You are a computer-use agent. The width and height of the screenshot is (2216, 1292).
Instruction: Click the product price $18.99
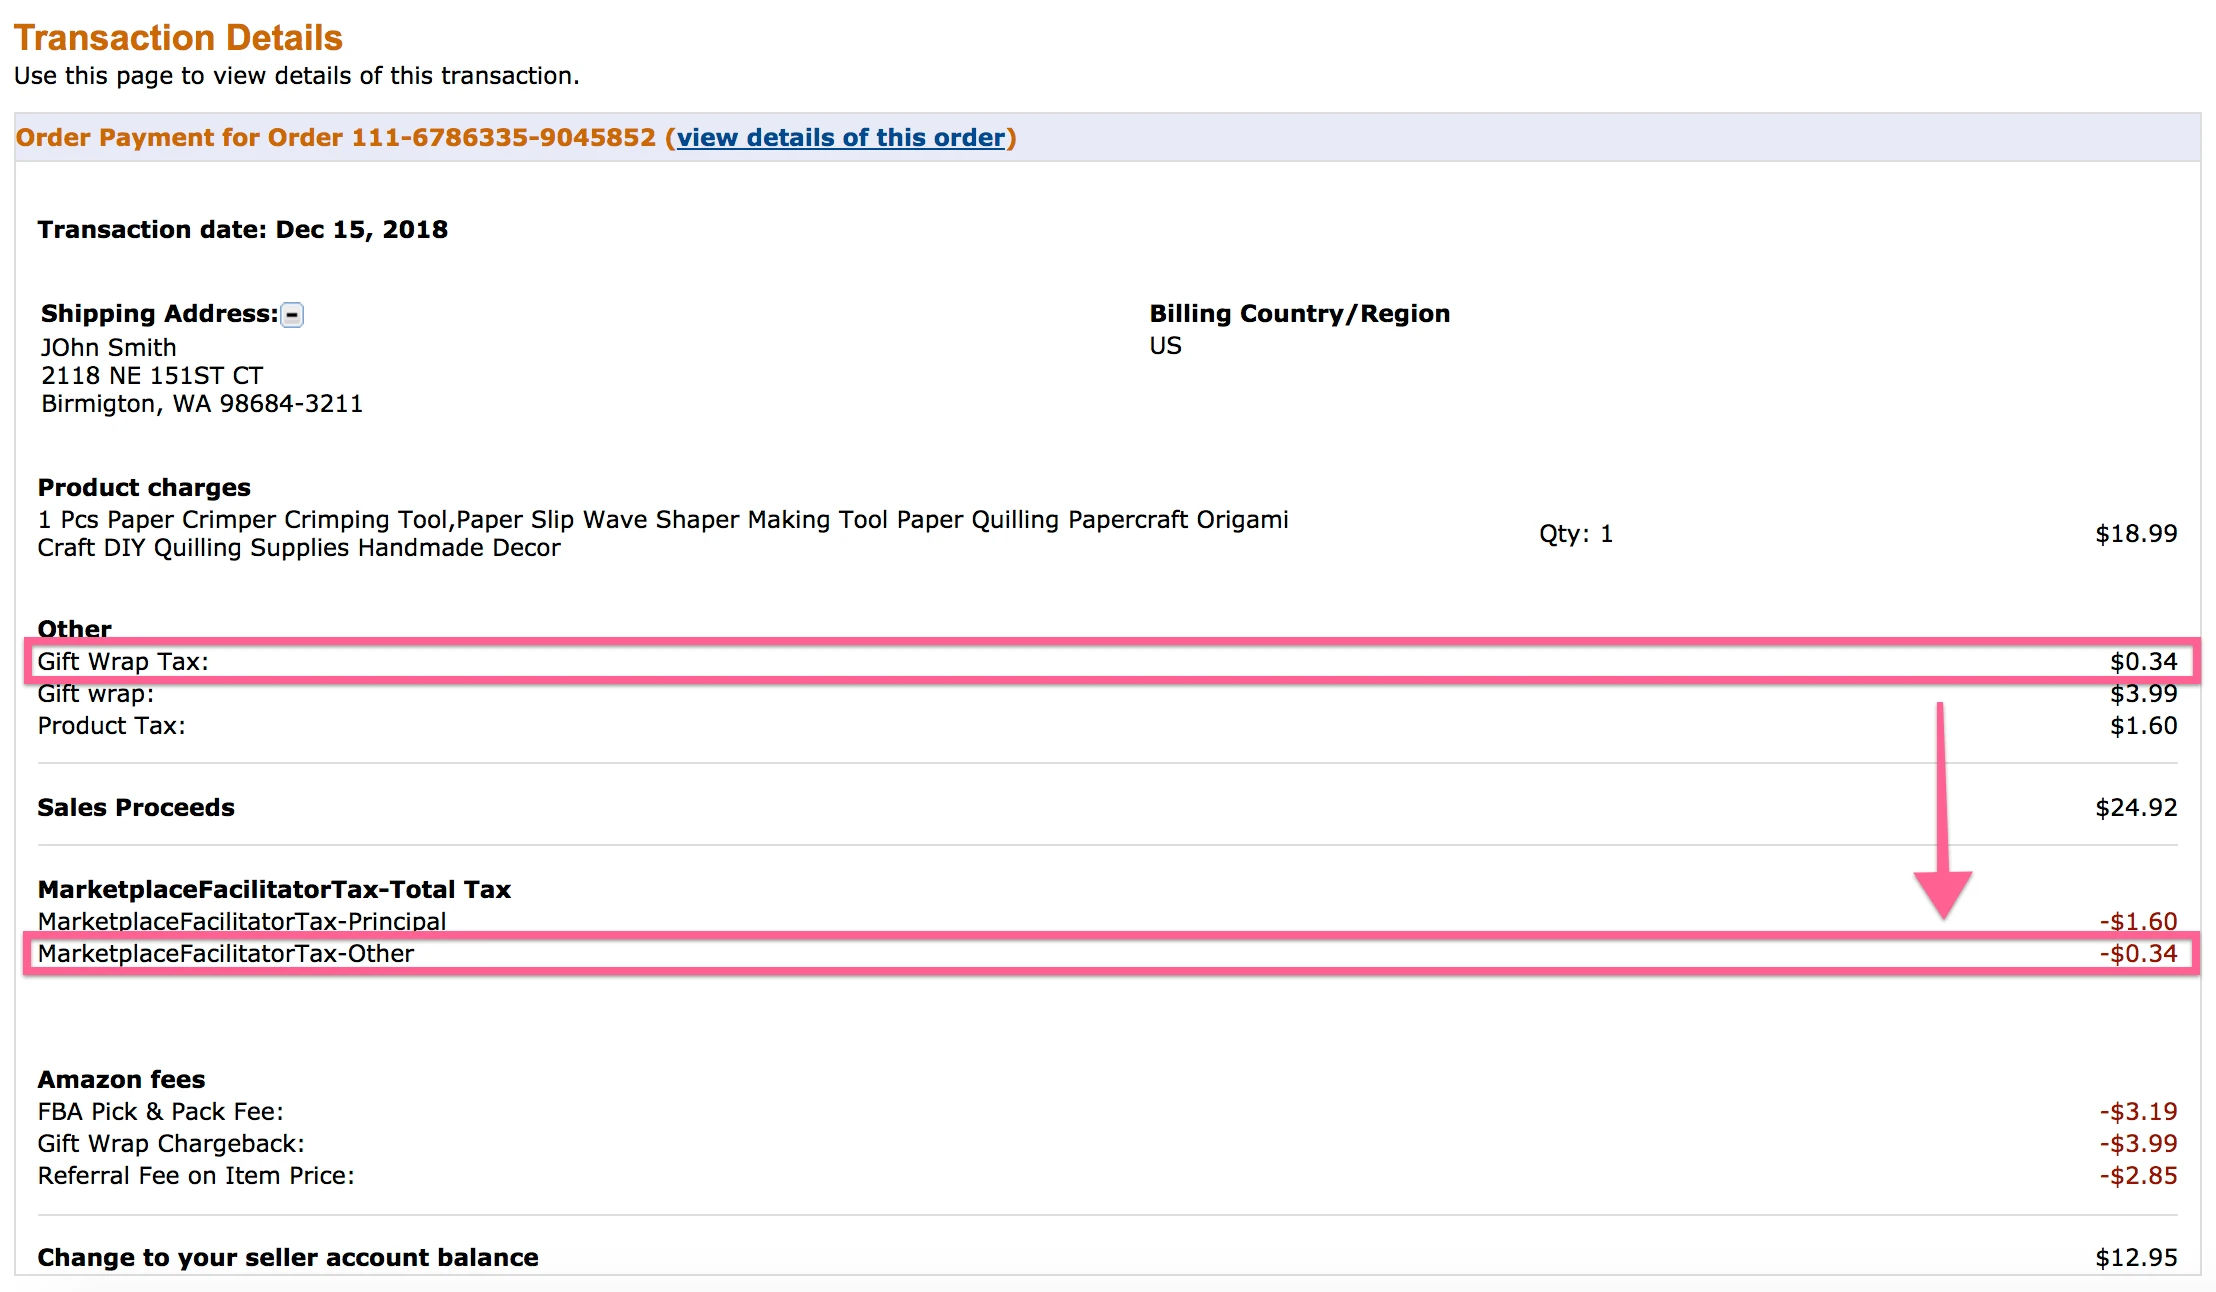pos(2136,534)
